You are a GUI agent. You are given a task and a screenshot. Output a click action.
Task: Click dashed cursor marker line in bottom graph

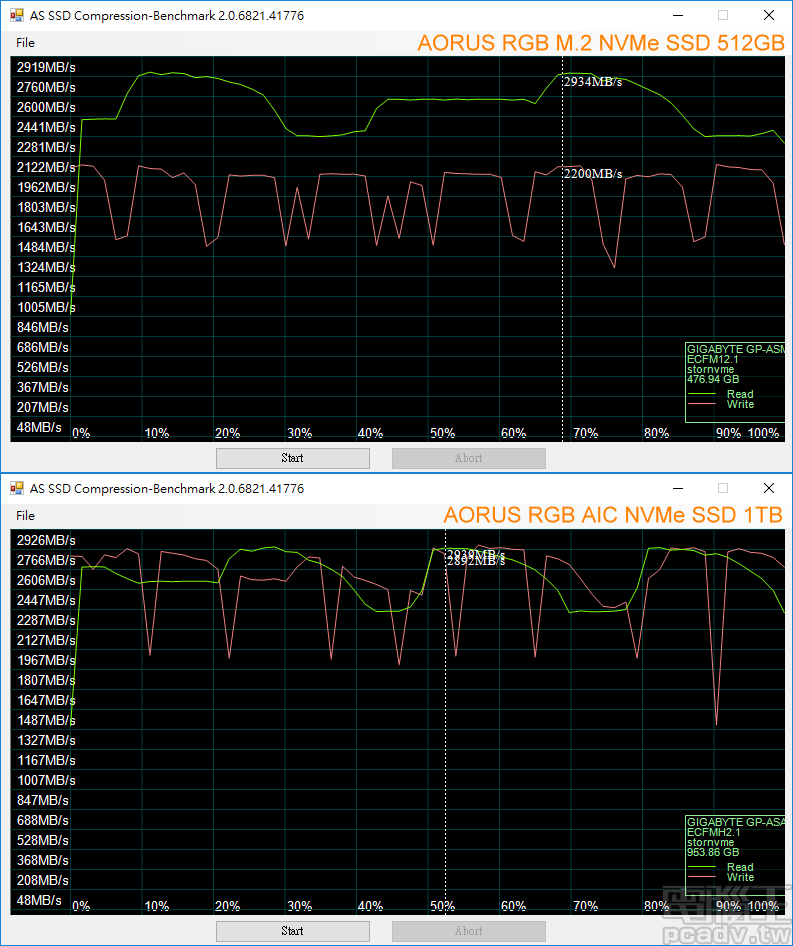pos(445,722)
